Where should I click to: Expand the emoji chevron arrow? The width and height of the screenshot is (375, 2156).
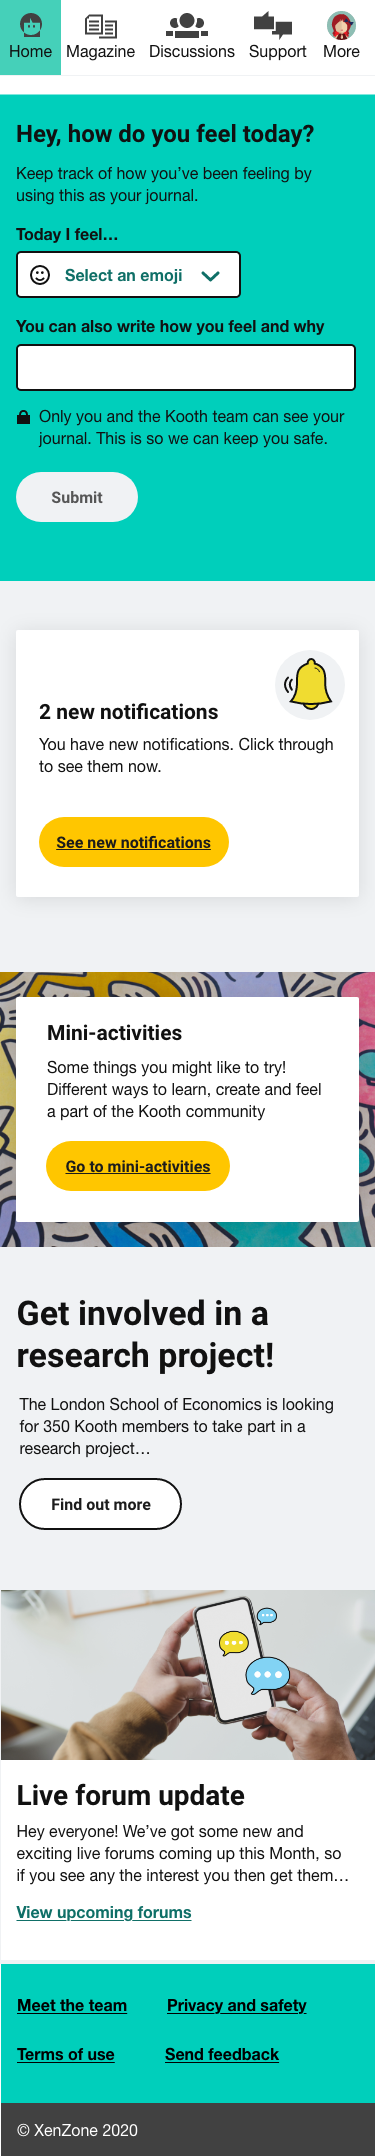point(210,276)
